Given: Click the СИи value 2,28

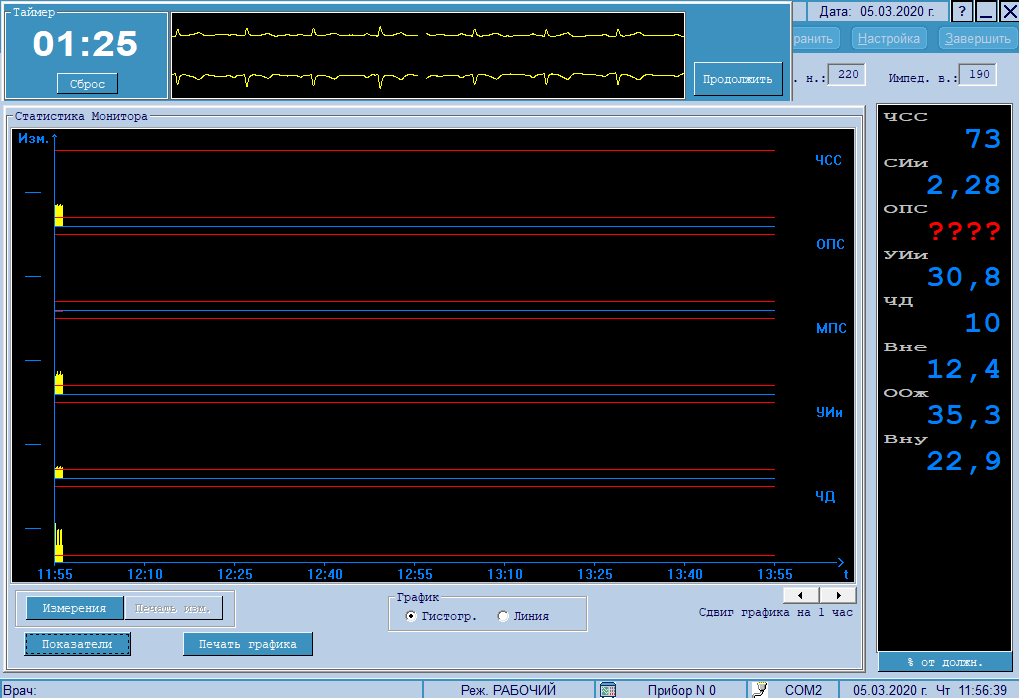Looking at the screenshot, I should coord(963,185).
